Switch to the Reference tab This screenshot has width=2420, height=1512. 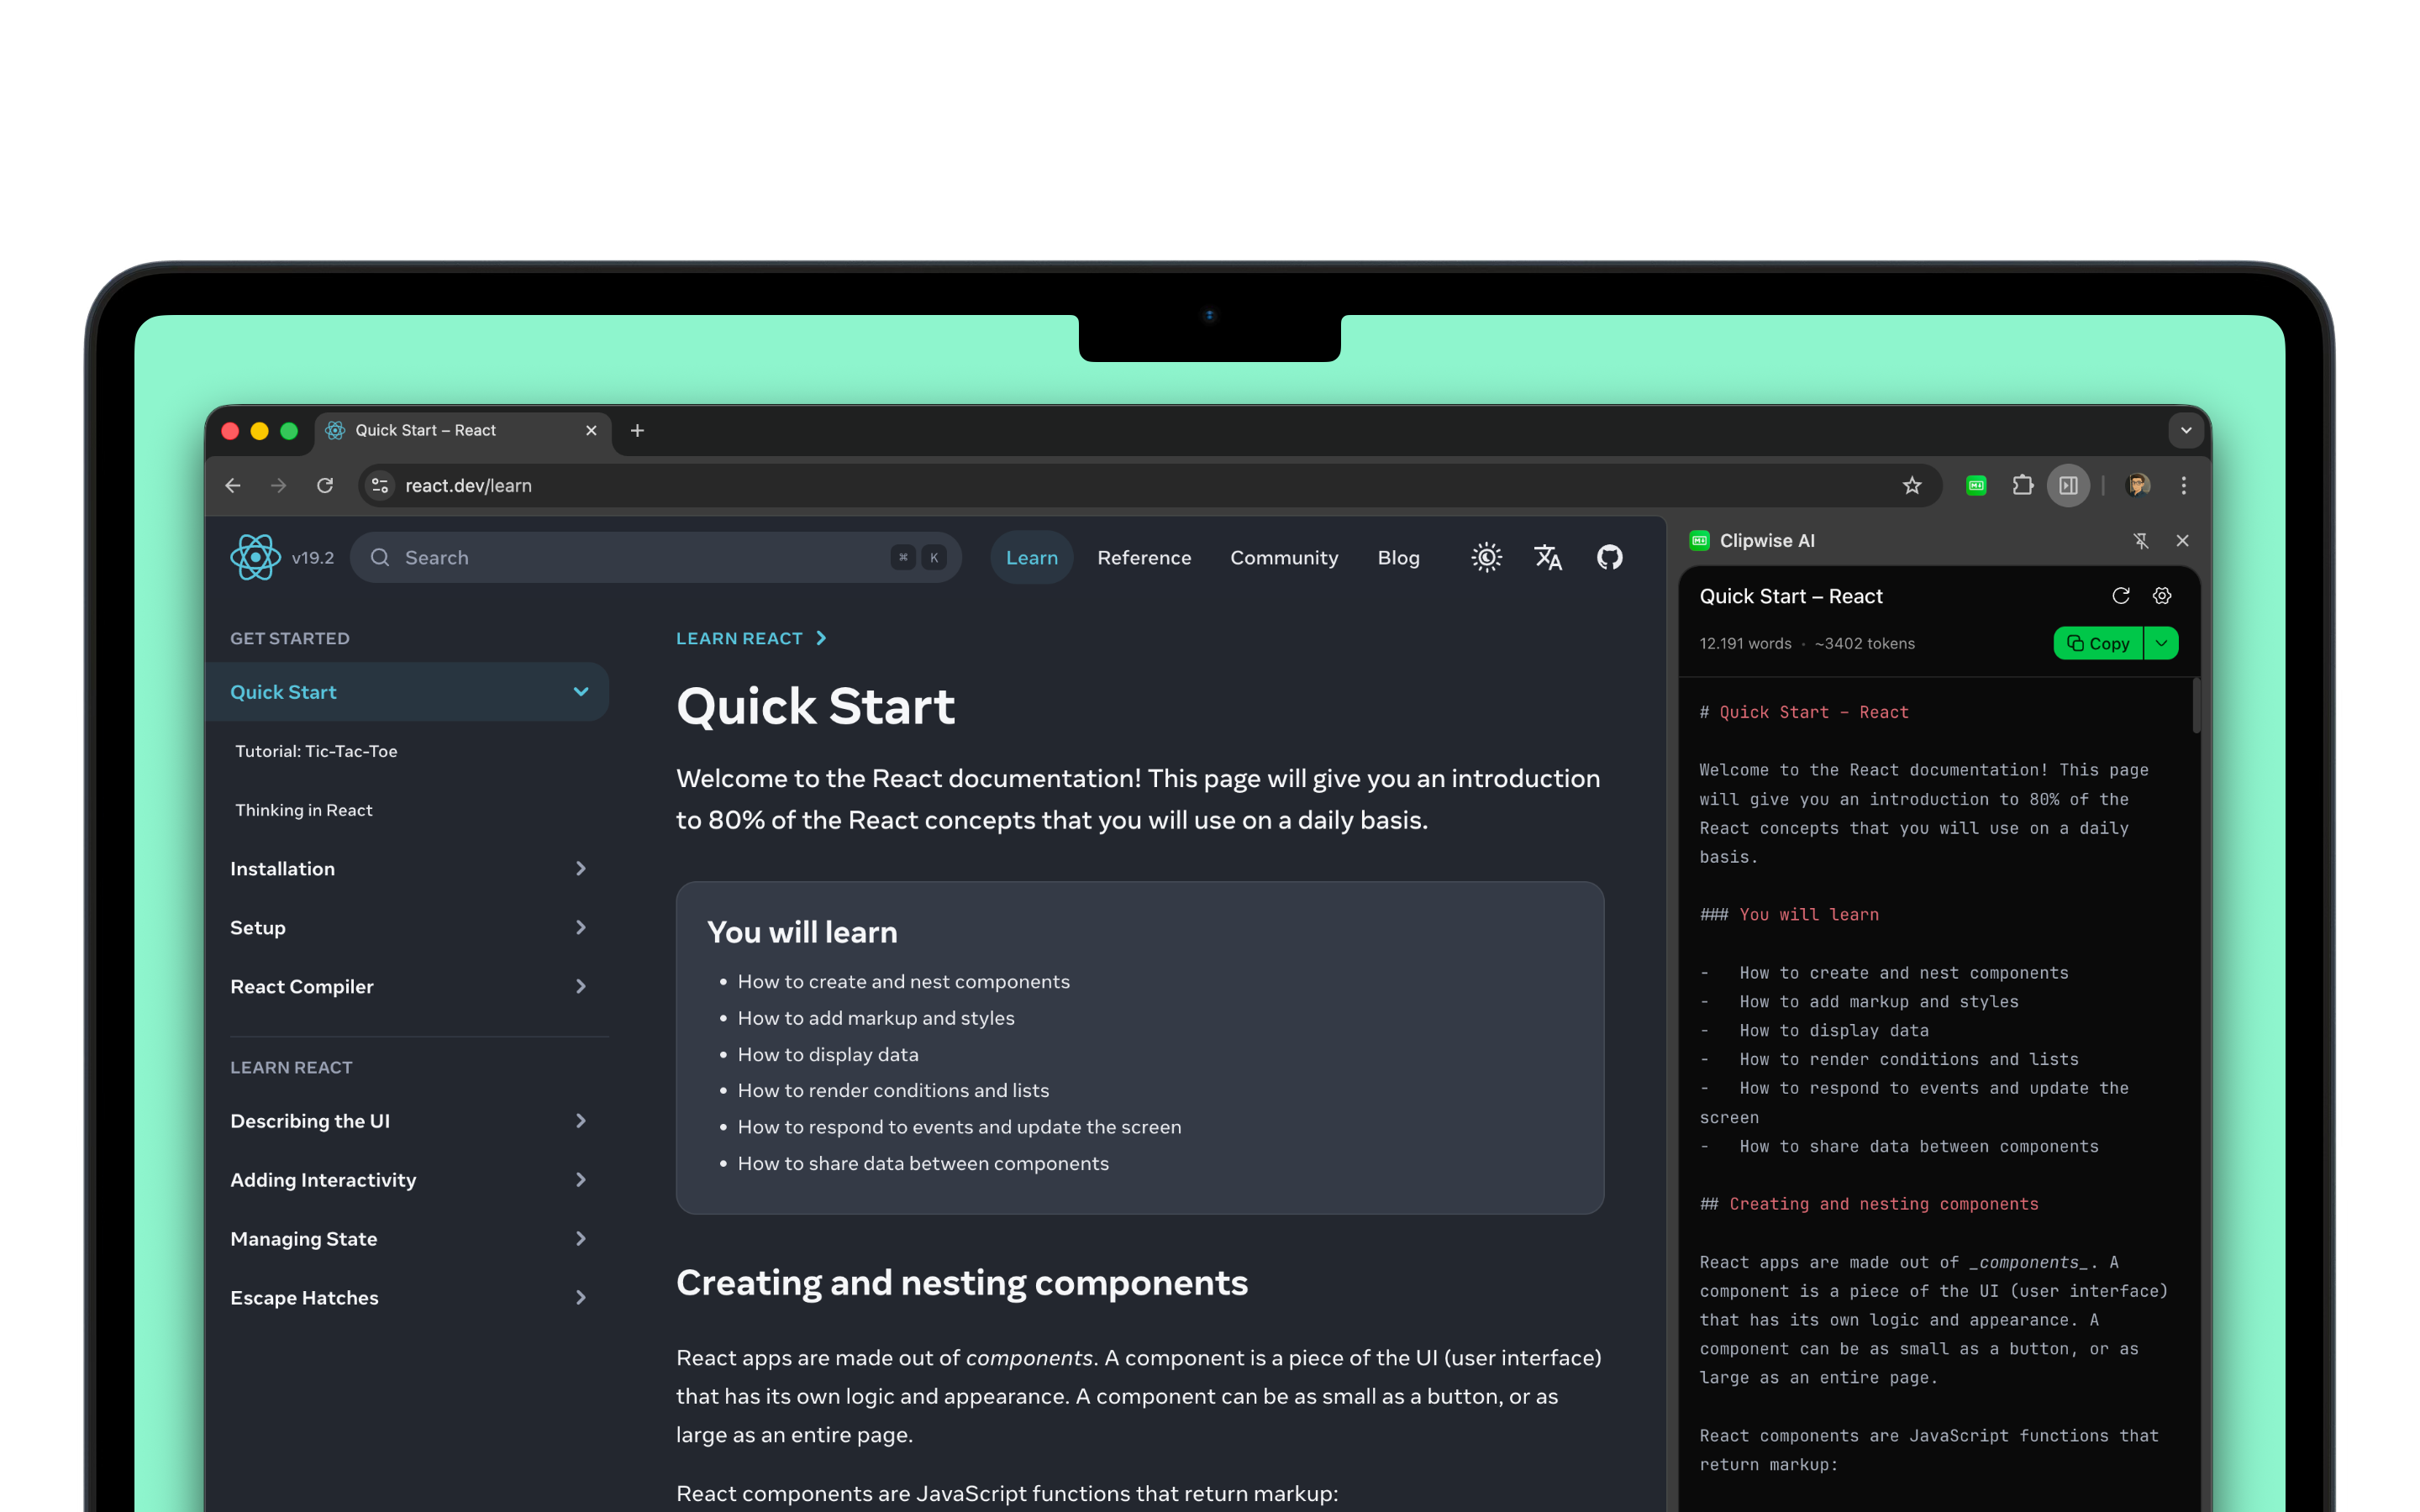[x=1144, y=557]
